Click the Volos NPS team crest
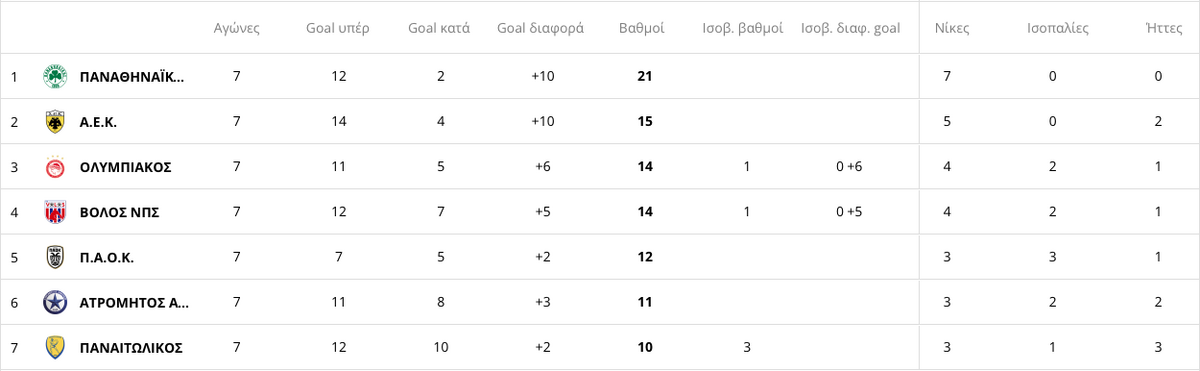This screenshot has width=1200, height=371. pyautogui.click(x=55, y=212)
